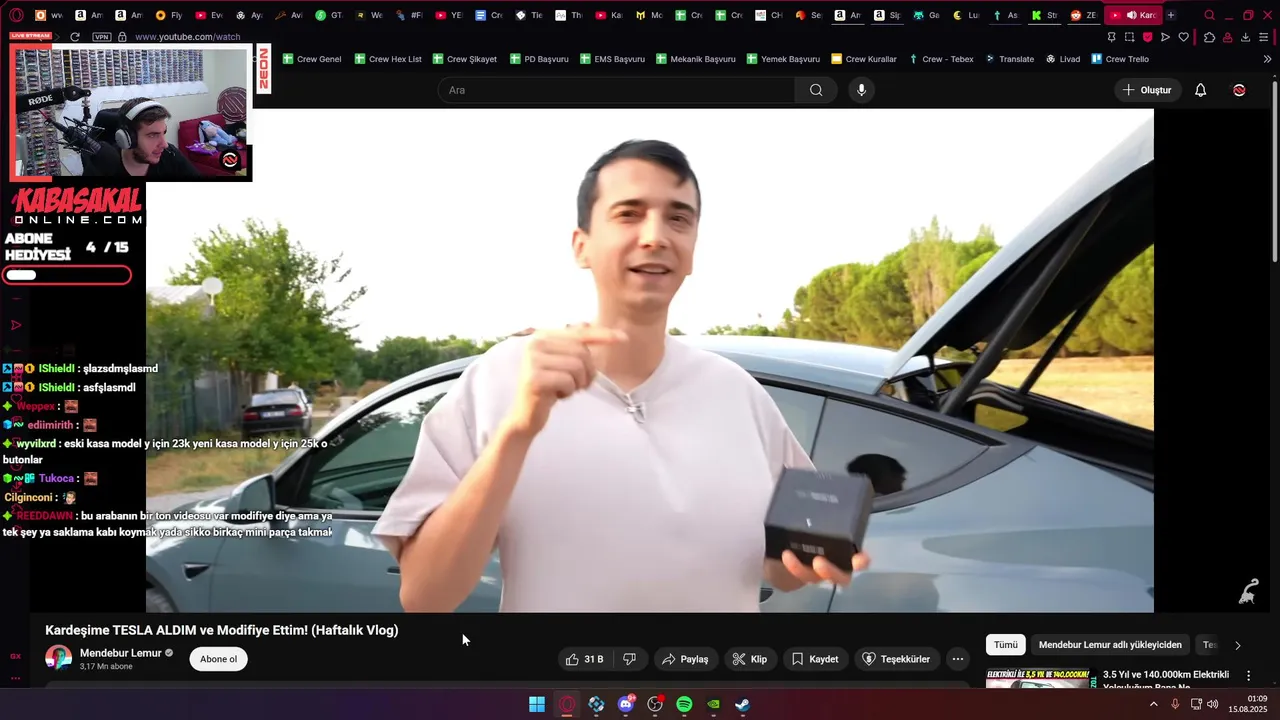Open the Translate bookmark
The width and height of the screenshot is (1280, 720).
[x=1009, y=59]
